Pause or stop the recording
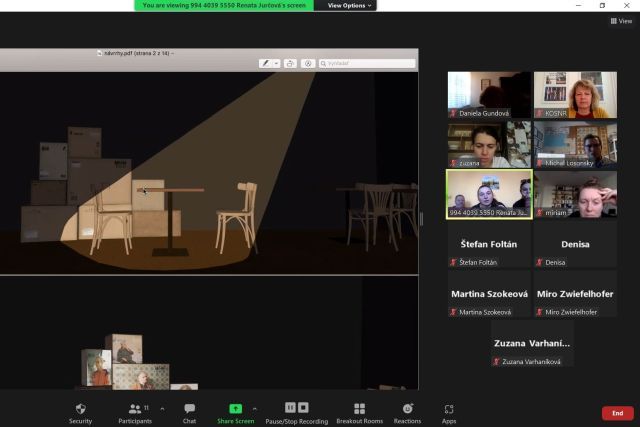 click(x=297, y=413)
